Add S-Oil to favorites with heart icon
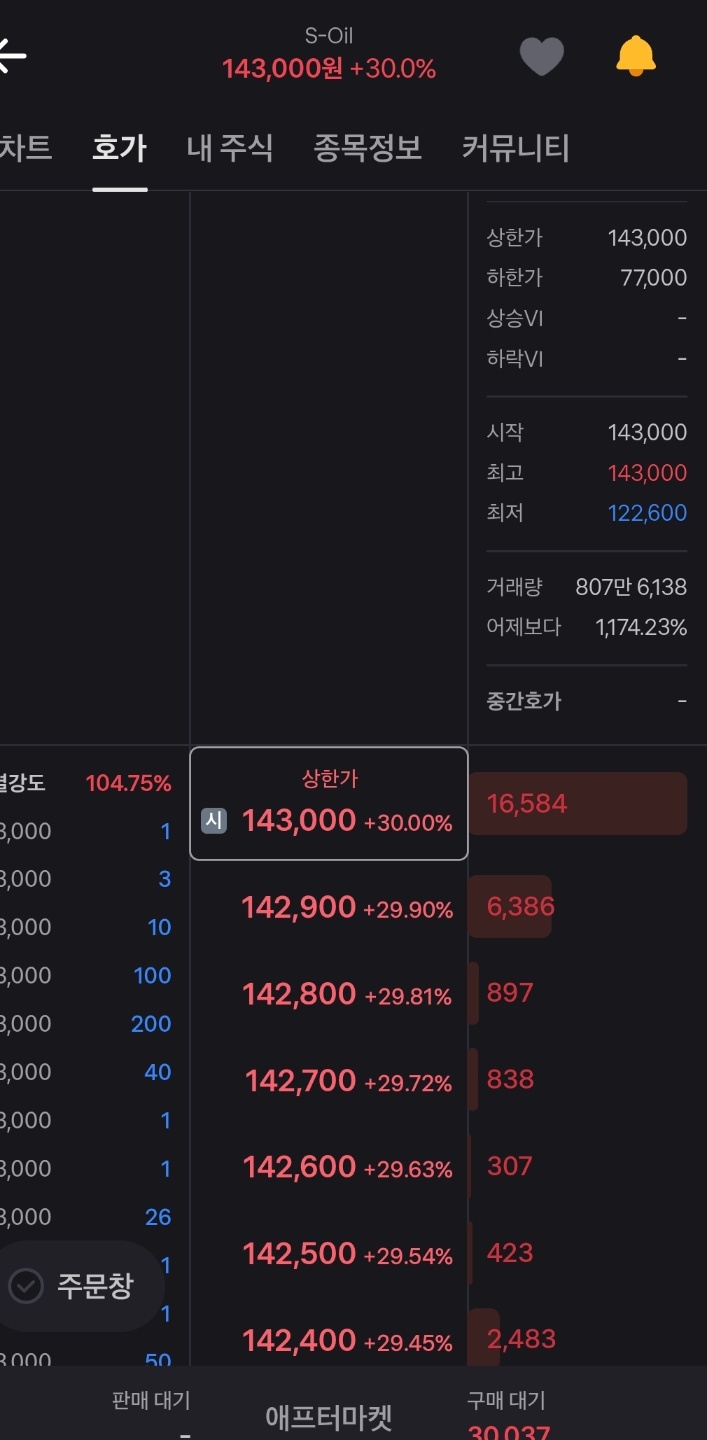This screenshot has width=707, height=1440. (542, 56)
